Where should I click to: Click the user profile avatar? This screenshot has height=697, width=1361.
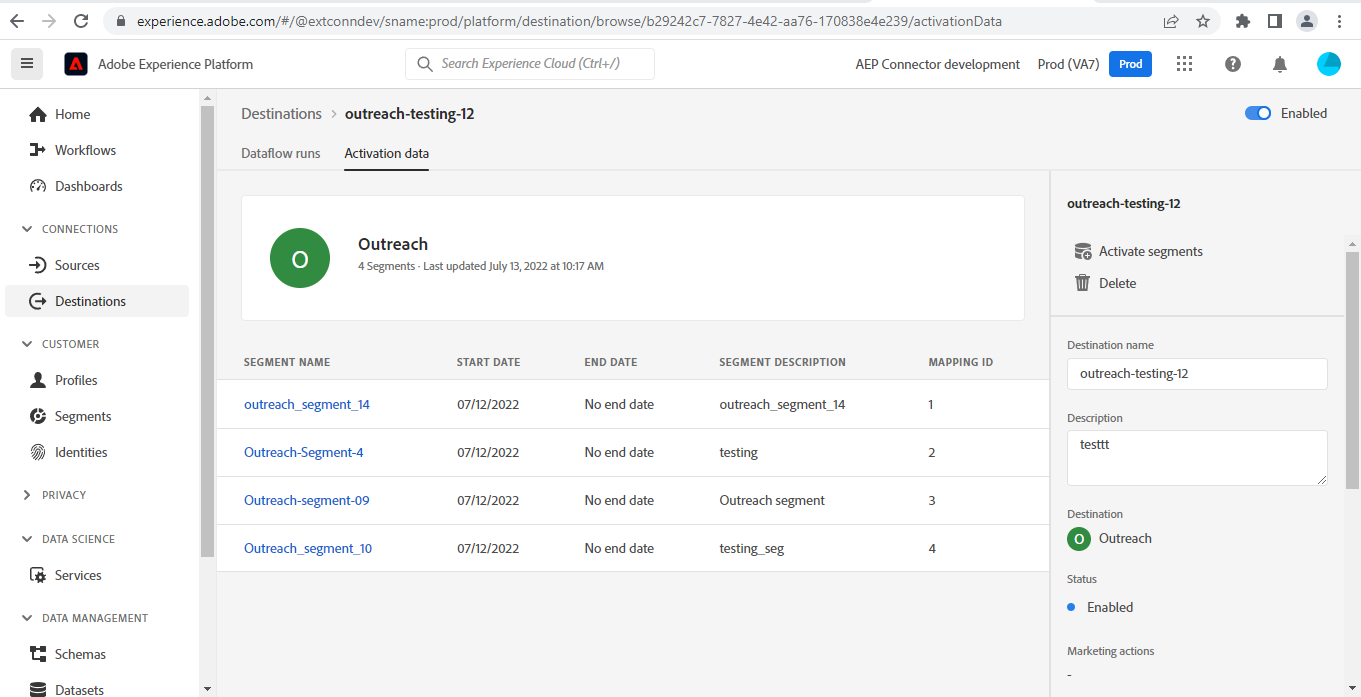pyautogui.click(x=1329, y=64)
